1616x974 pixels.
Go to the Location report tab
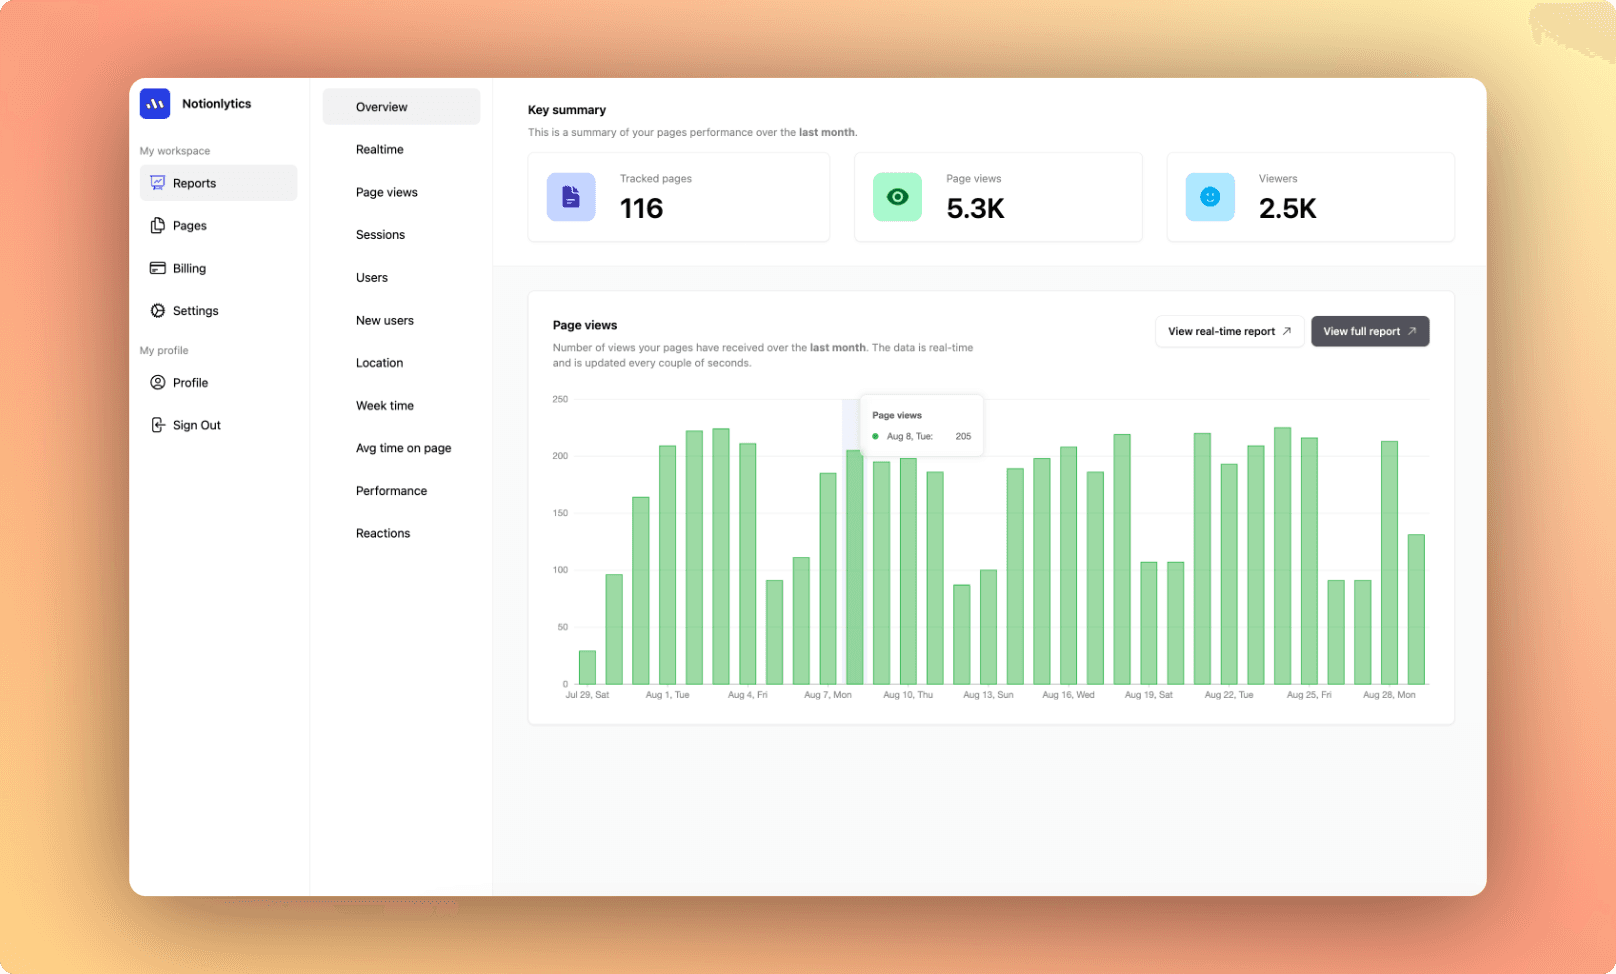click(380, 363)
